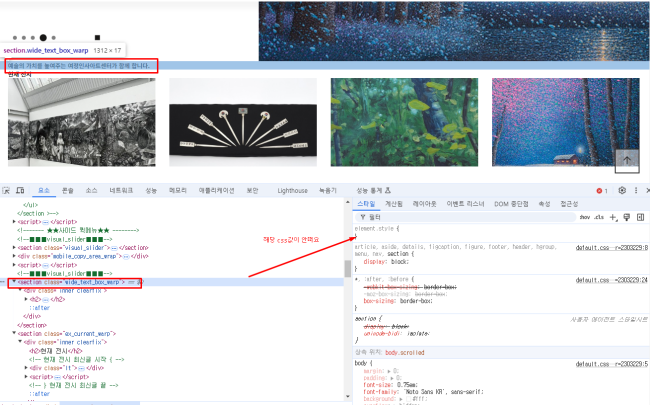The height and width of the screenshot is (405, 650).
Task: Add a new style rule with plus icon
Action: 613,217
